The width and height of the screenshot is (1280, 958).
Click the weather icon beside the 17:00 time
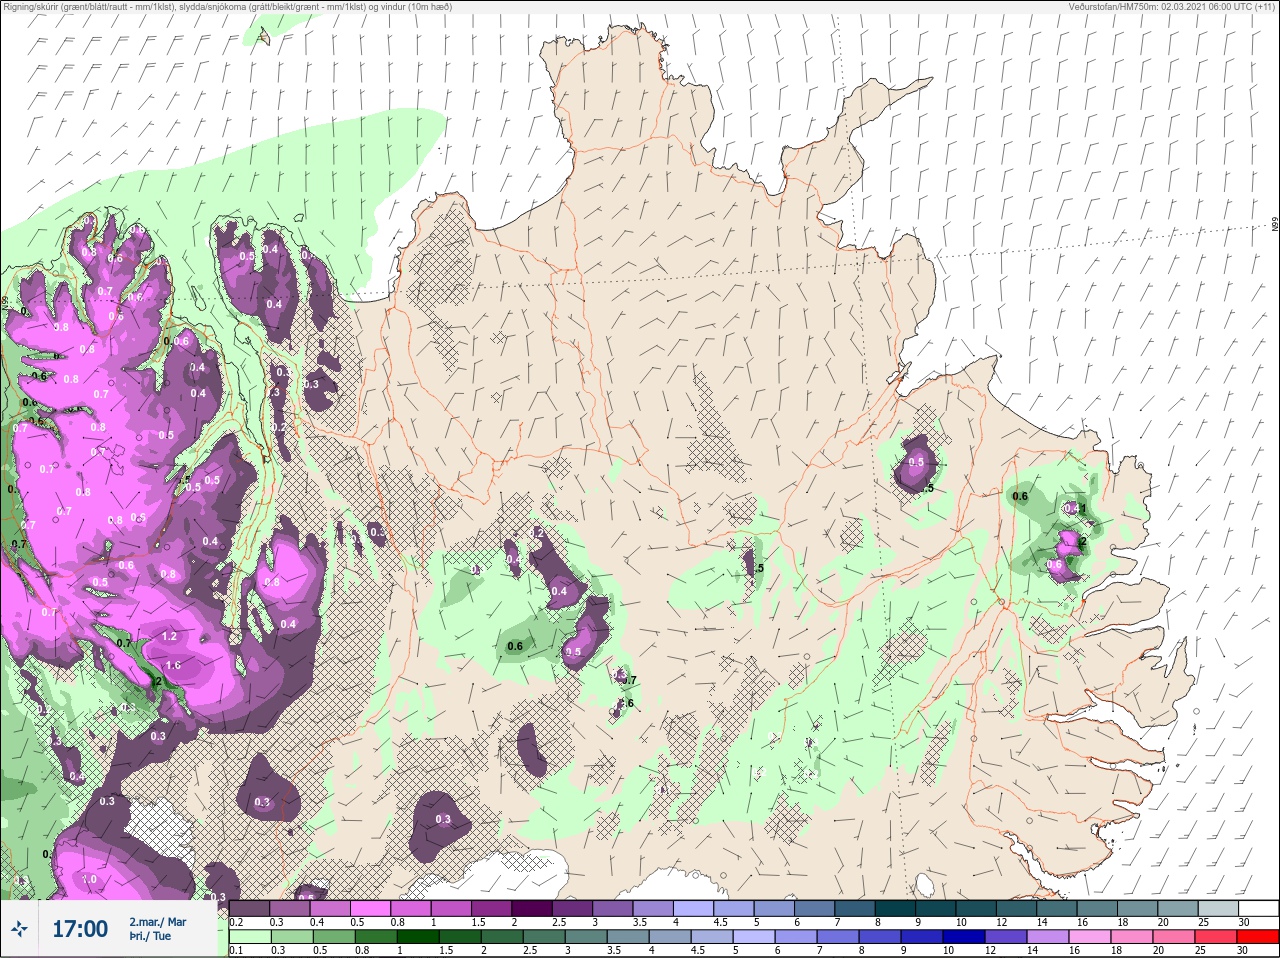pyautogui.click(x=19, y=929)
